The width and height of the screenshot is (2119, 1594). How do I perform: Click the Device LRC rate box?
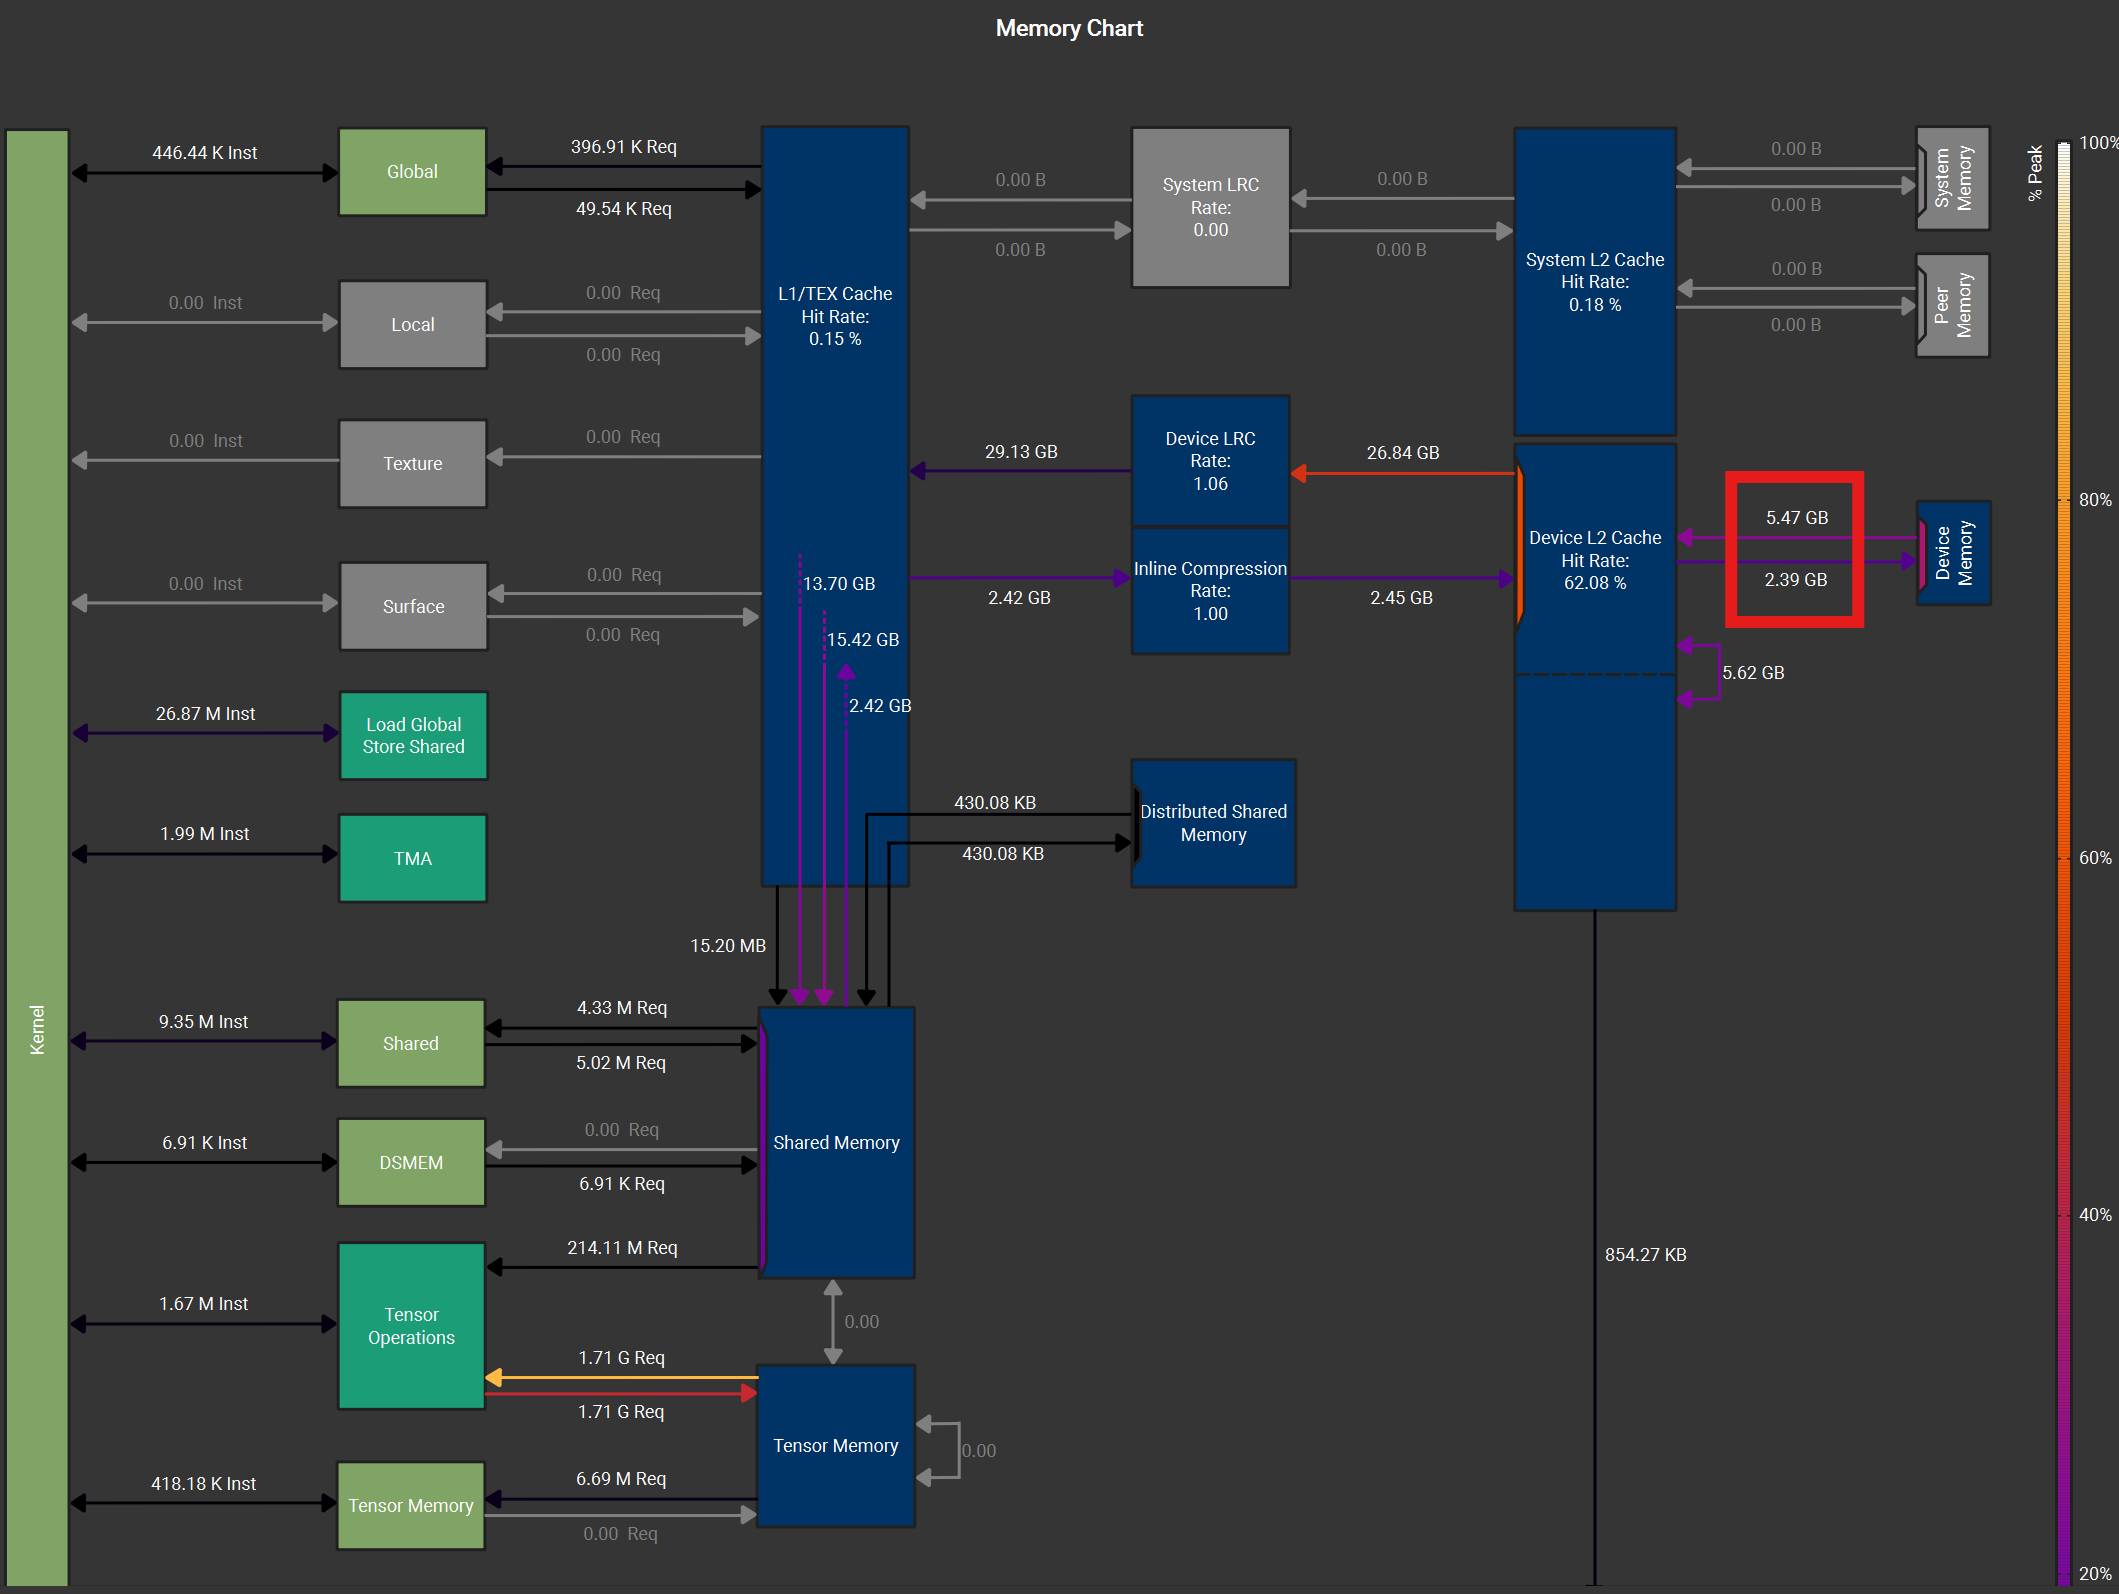tap(1210, 461)
